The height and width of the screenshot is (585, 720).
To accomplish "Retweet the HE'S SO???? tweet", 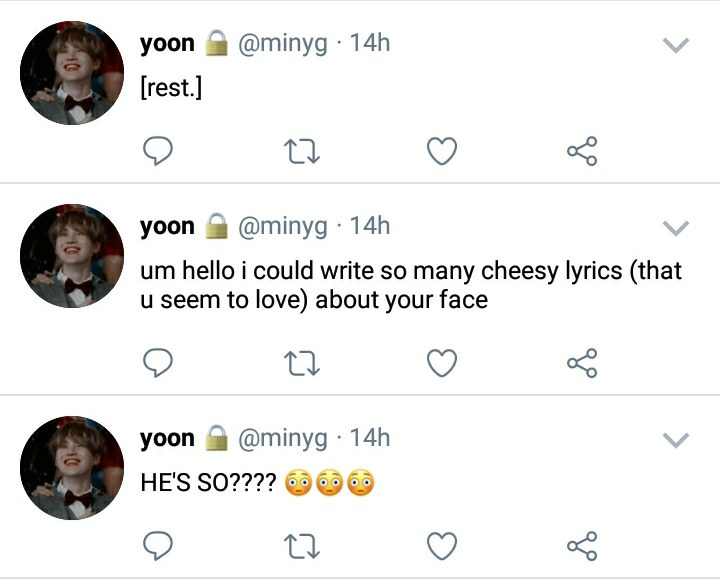I will (x=302, y=546).
